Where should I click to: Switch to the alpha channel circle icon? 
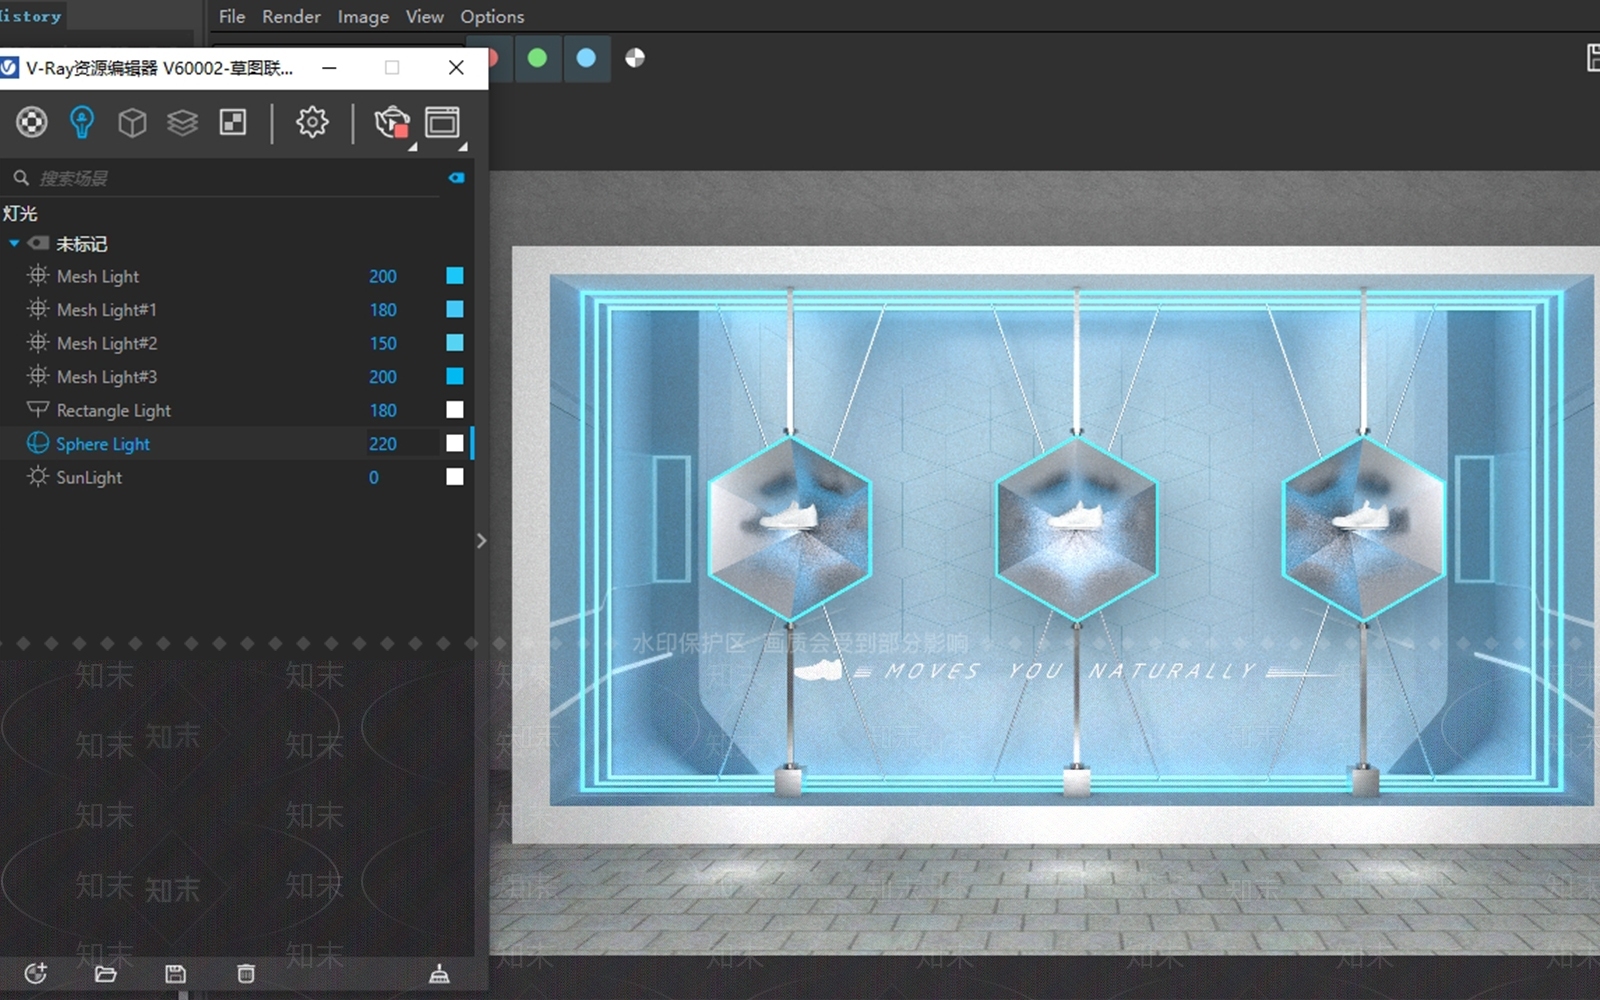pyautogui.click(x=635, y=58)
